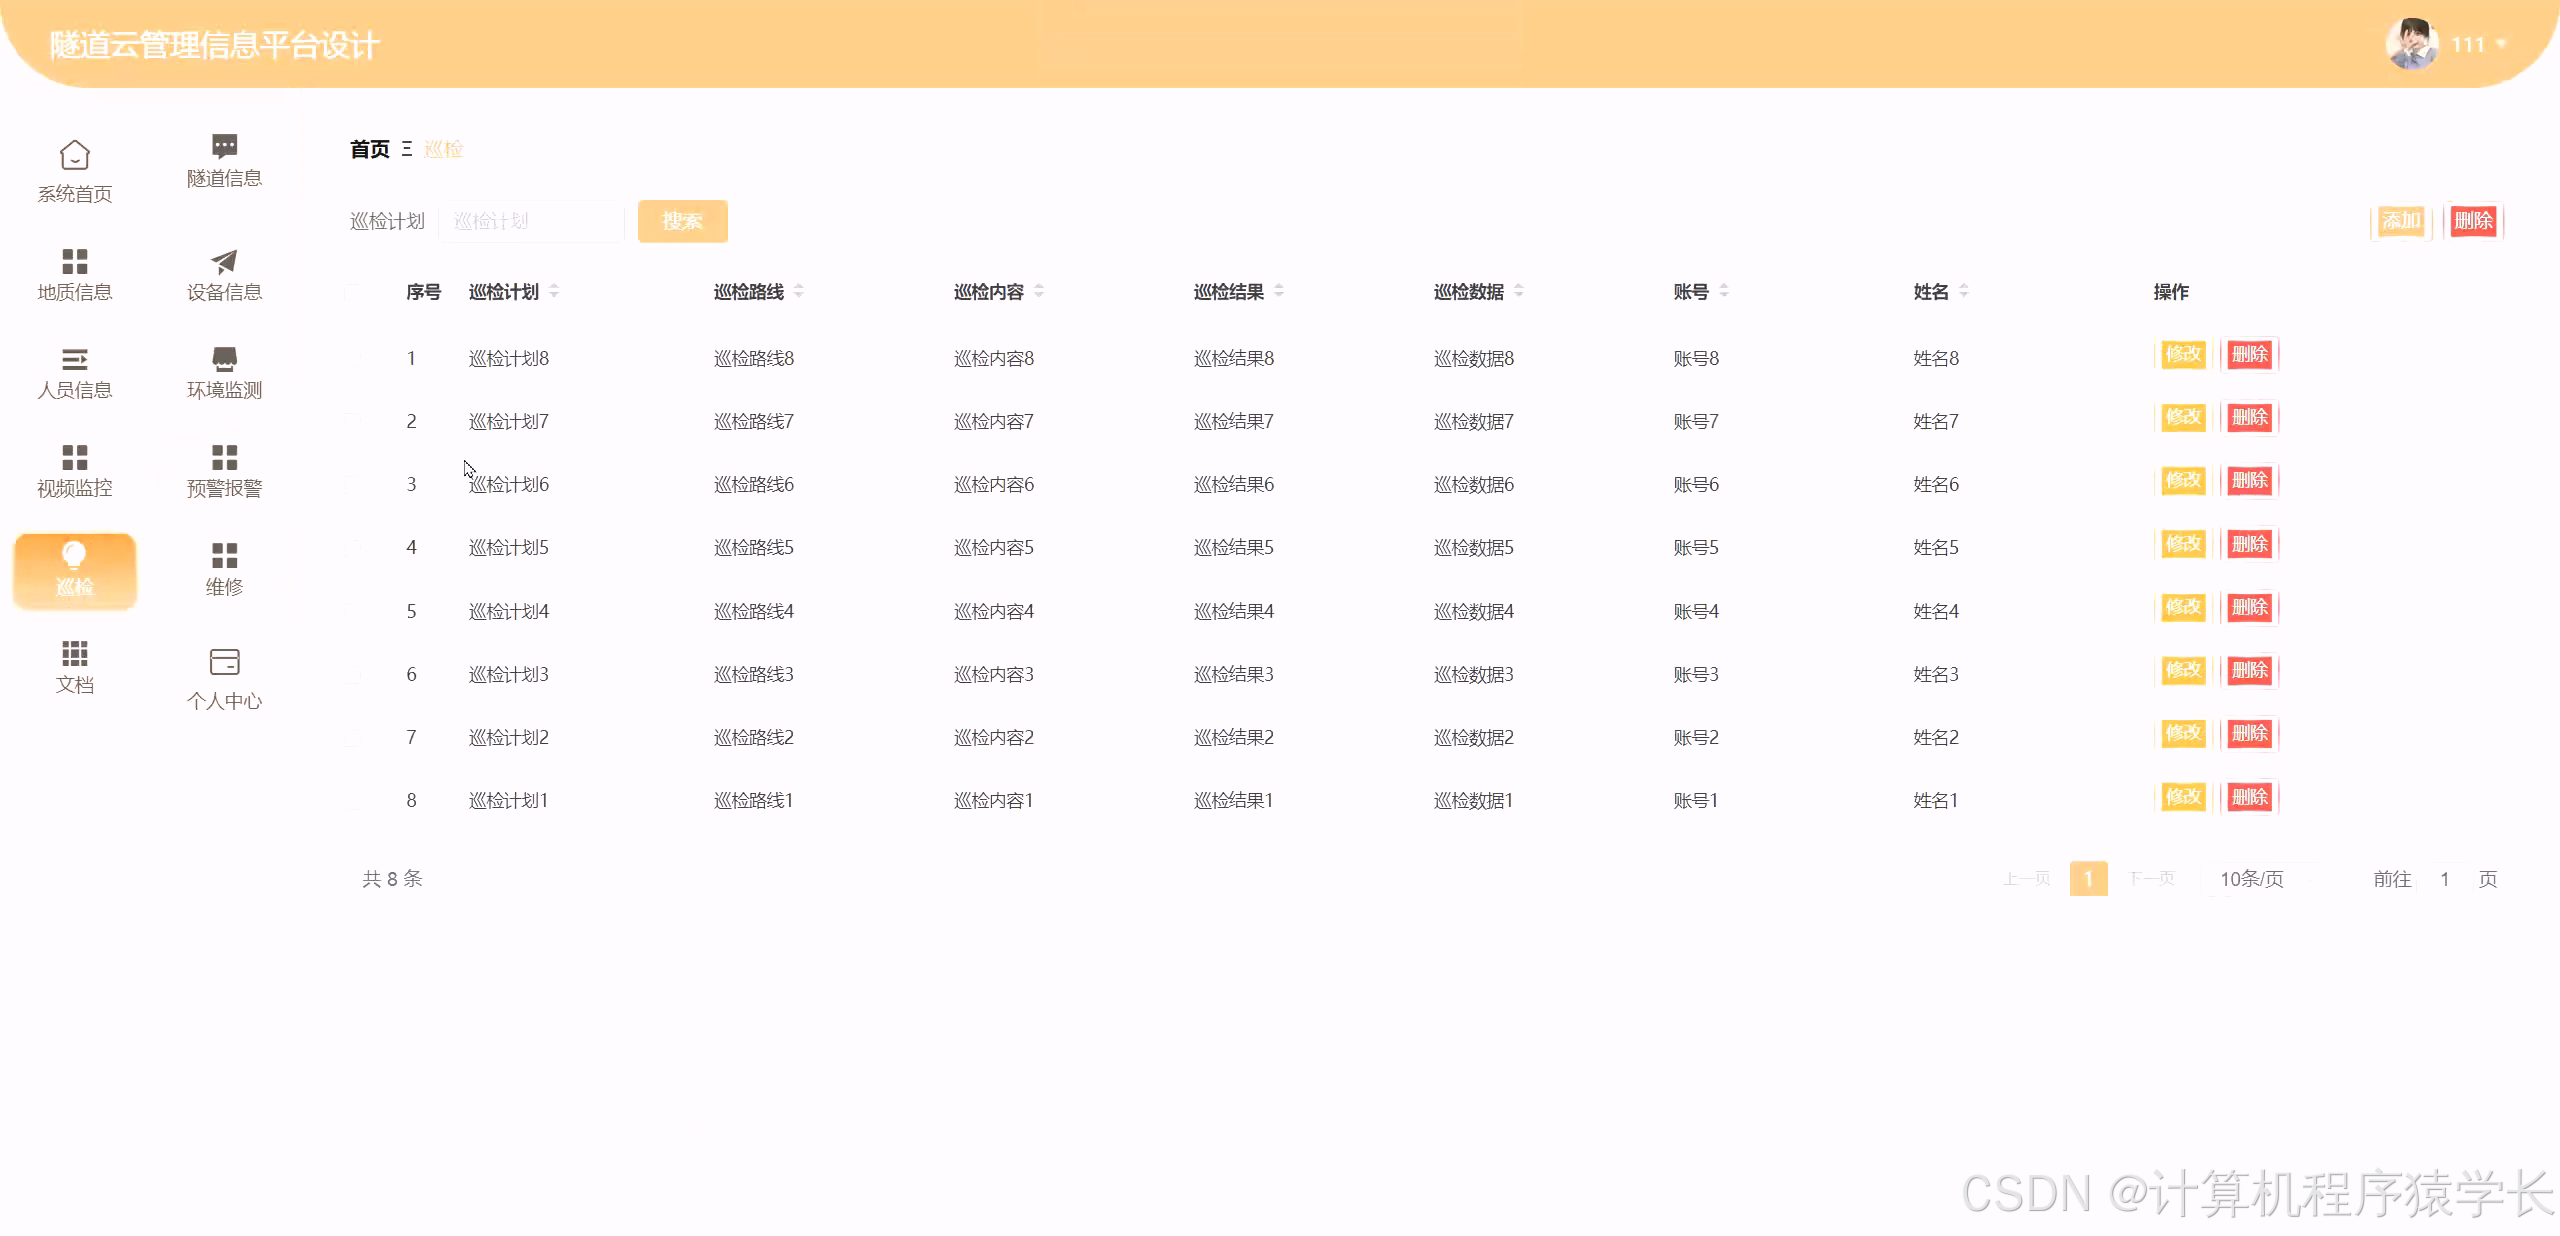Open 预警报警 grid icon in sidebar
This screenshot has width=2560, height=1236.
coord(224,457)
